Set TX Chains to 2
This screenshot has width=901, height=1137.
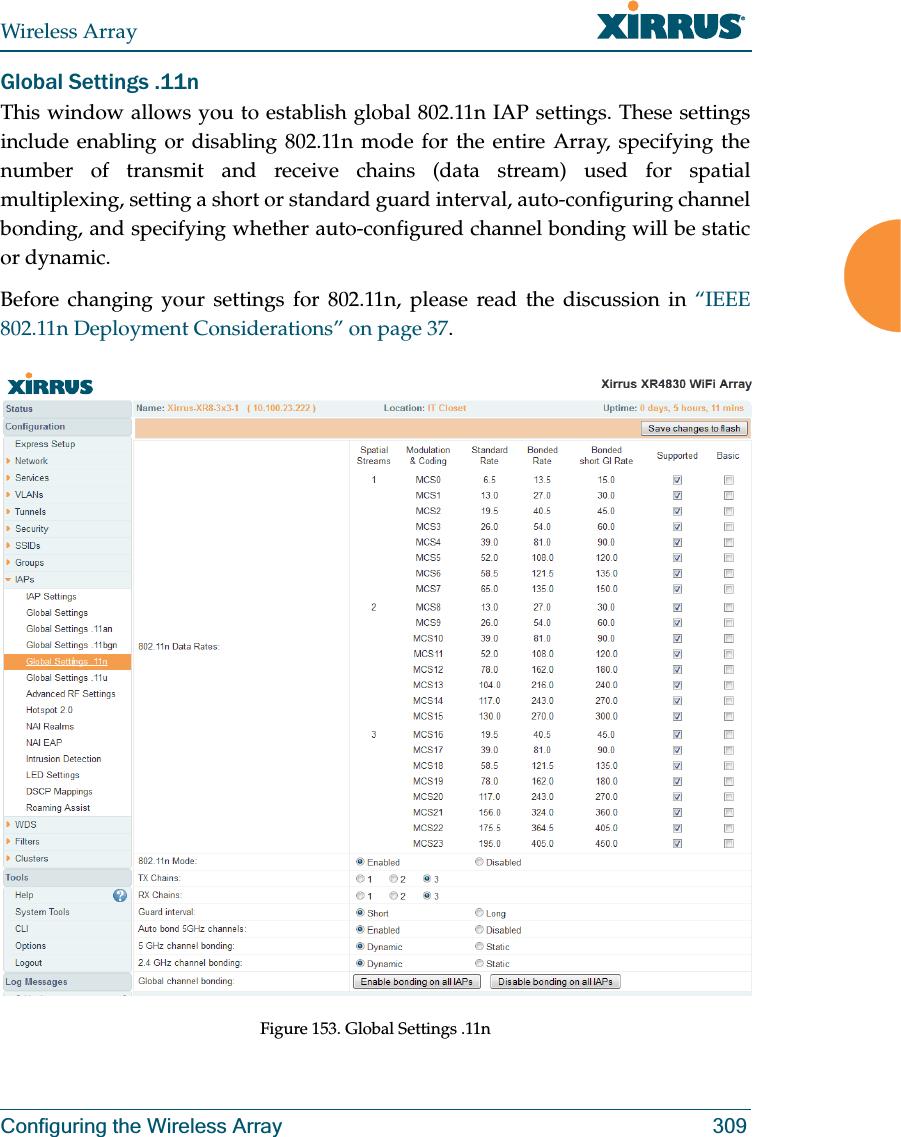(x=393, y=879)
